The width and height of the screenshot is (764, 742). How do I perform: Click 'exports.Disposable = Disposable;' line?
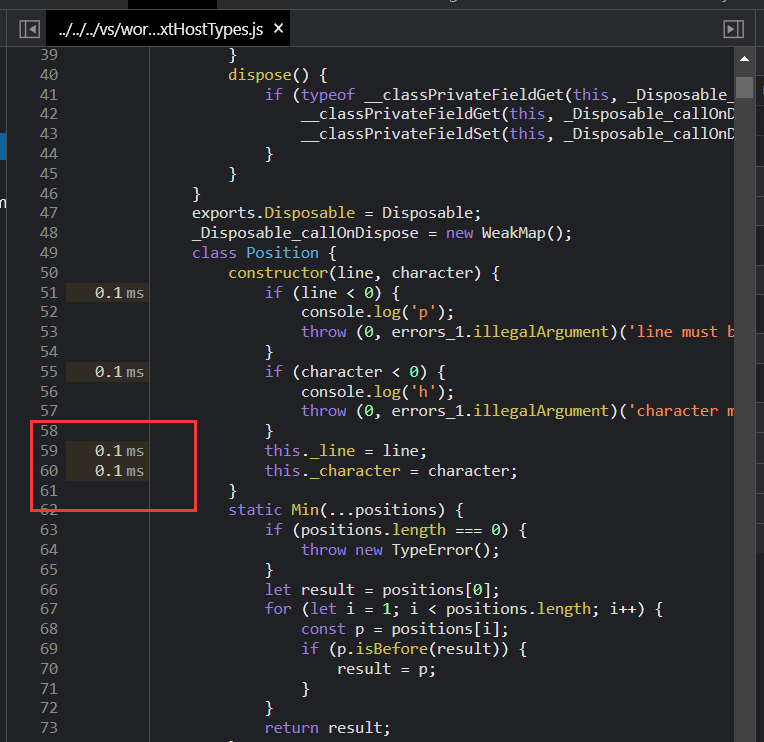pyautogui.click(x=336, y=213)
